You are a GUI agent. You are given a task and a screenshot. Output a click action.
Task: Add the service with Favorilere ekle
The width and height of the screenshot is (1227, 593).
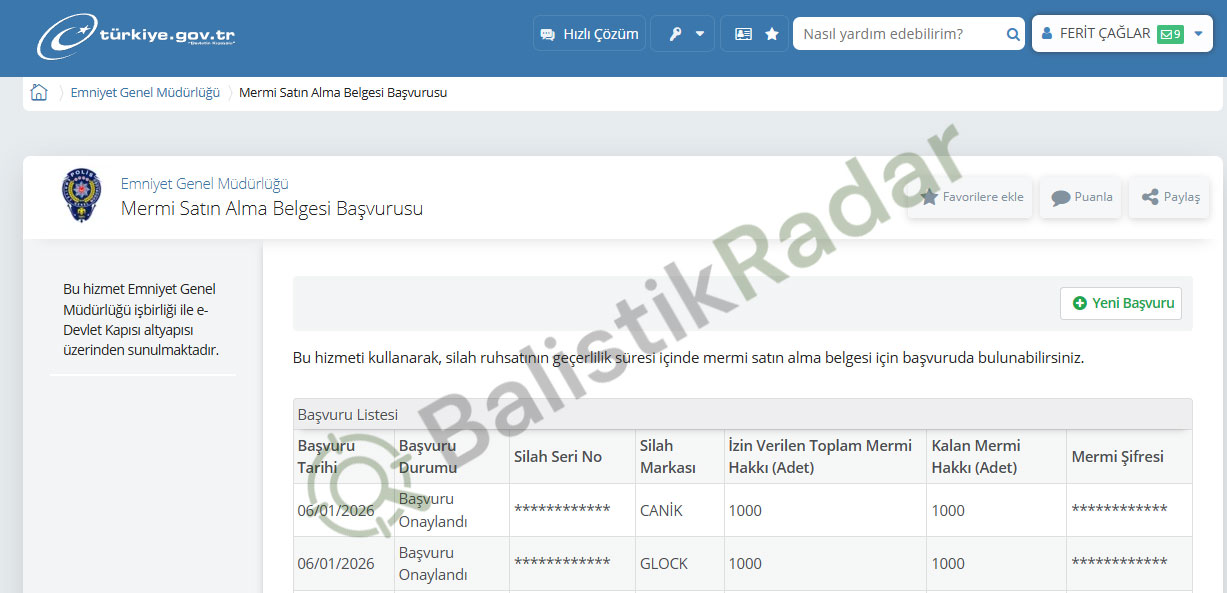tap(971, 197)
